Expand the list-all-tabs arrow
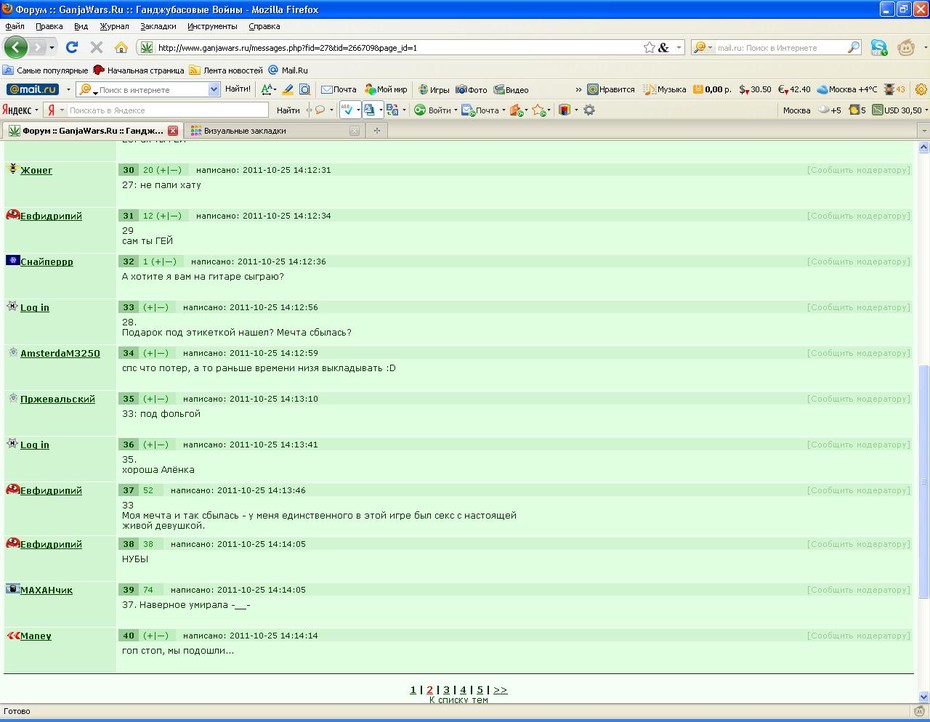Image resolution: width=930 pixels, height=722 pixels. coord(923,131)
